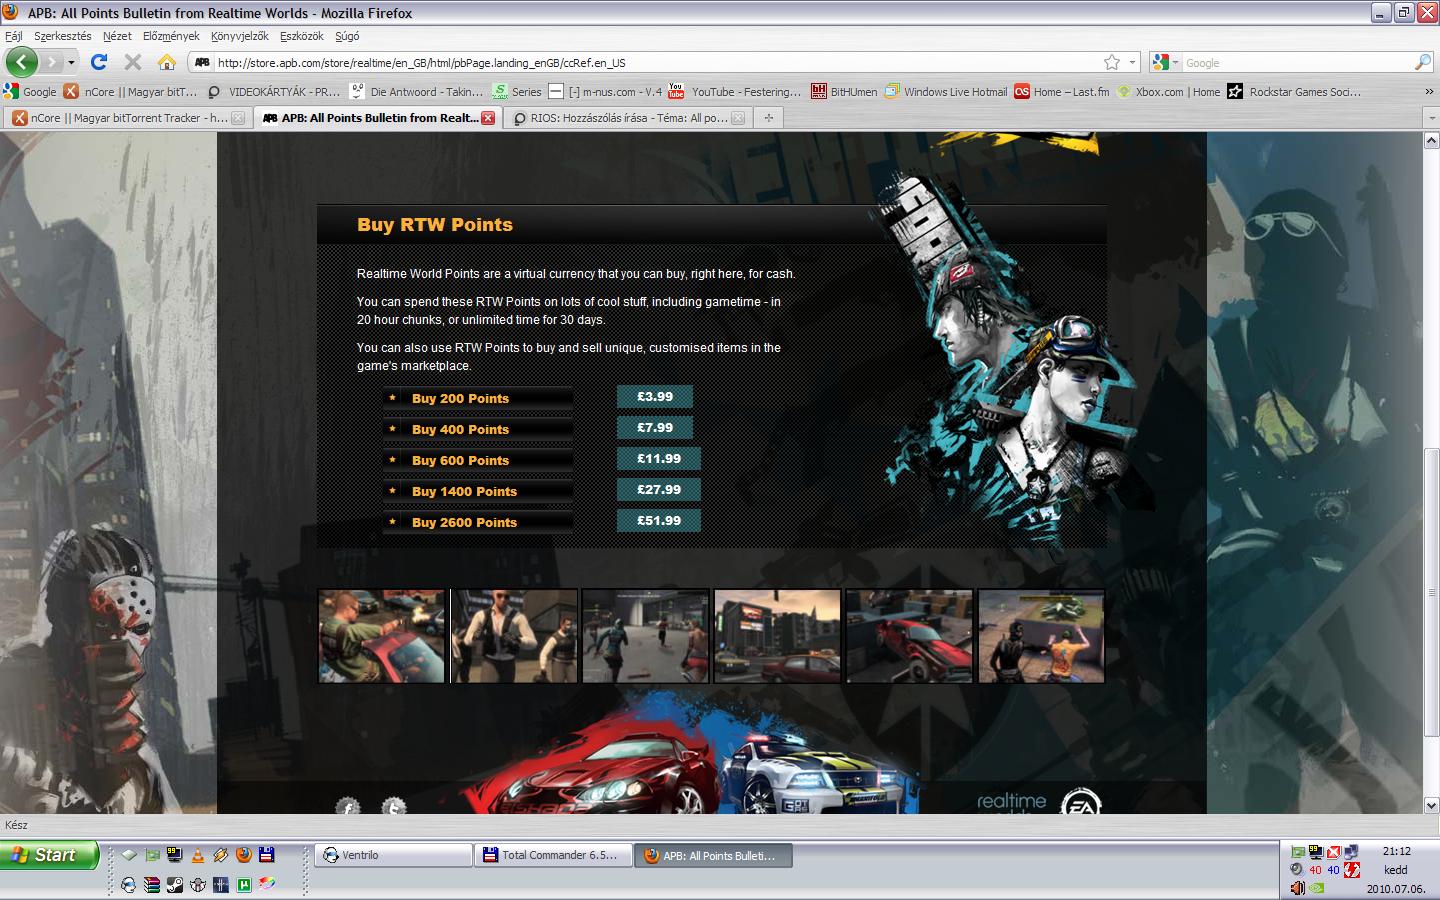Viewport: 1440px width, 900px height.
Task: Click the search magnifier in the Google box
Action: coord(1422,62)
